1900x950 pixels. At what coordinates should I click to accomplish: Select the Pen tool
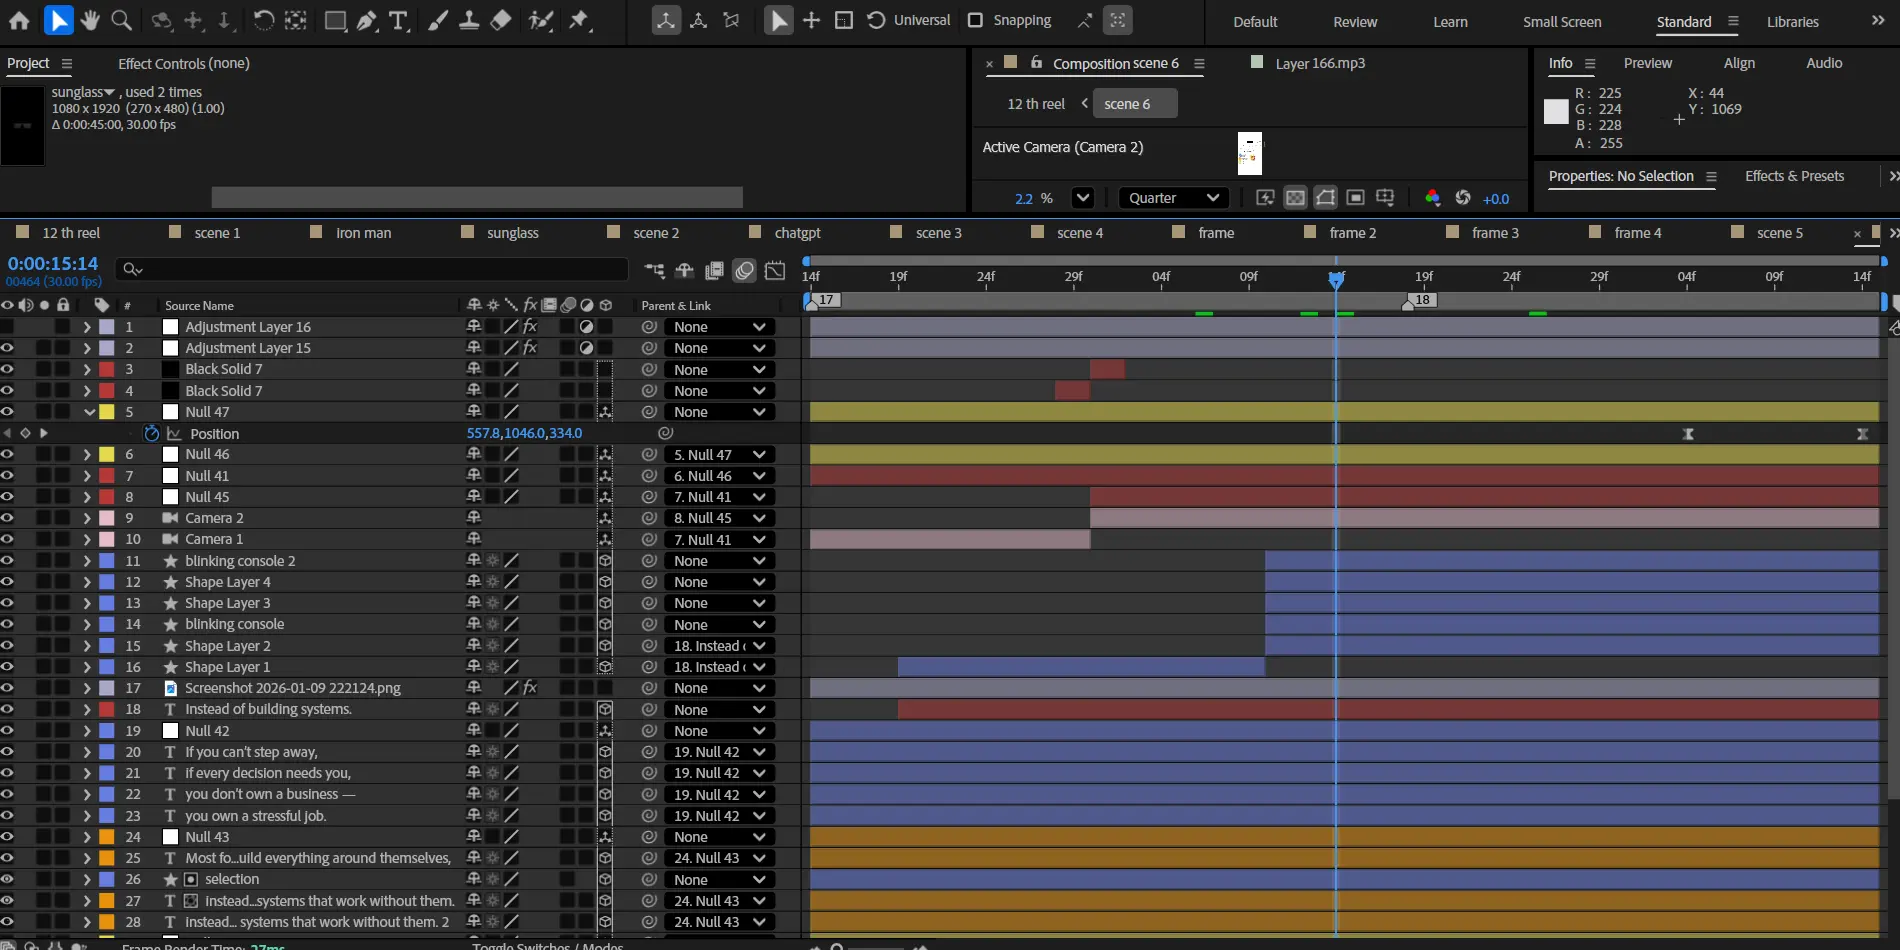[x=367, y=20]
